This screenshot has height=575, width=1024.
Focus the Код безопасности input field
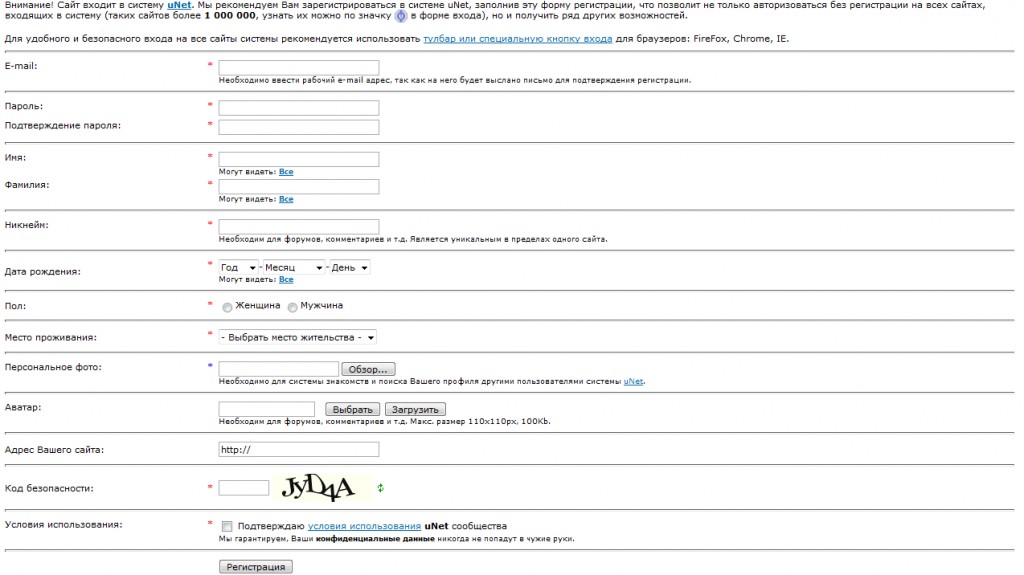click(x=244, y=487)
